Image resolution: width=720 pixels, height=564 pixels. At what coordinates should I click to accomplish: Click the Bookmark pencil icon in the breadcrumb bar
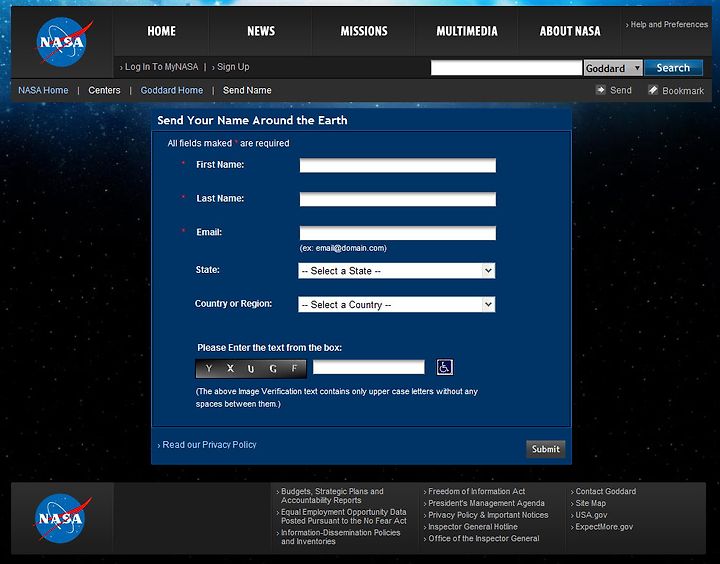[653, 90]
